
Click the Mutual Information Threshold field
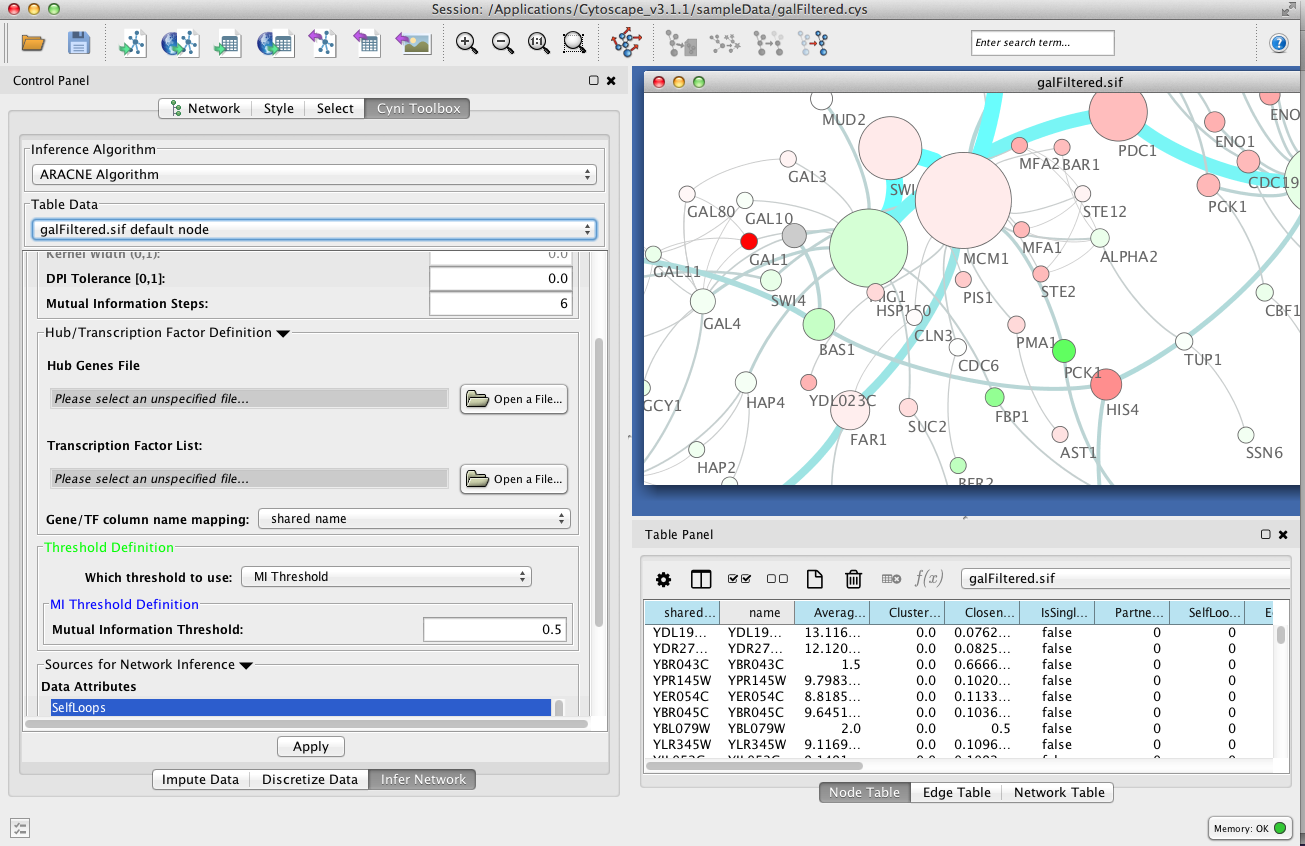pyautogui.click(x=494, y=630)
